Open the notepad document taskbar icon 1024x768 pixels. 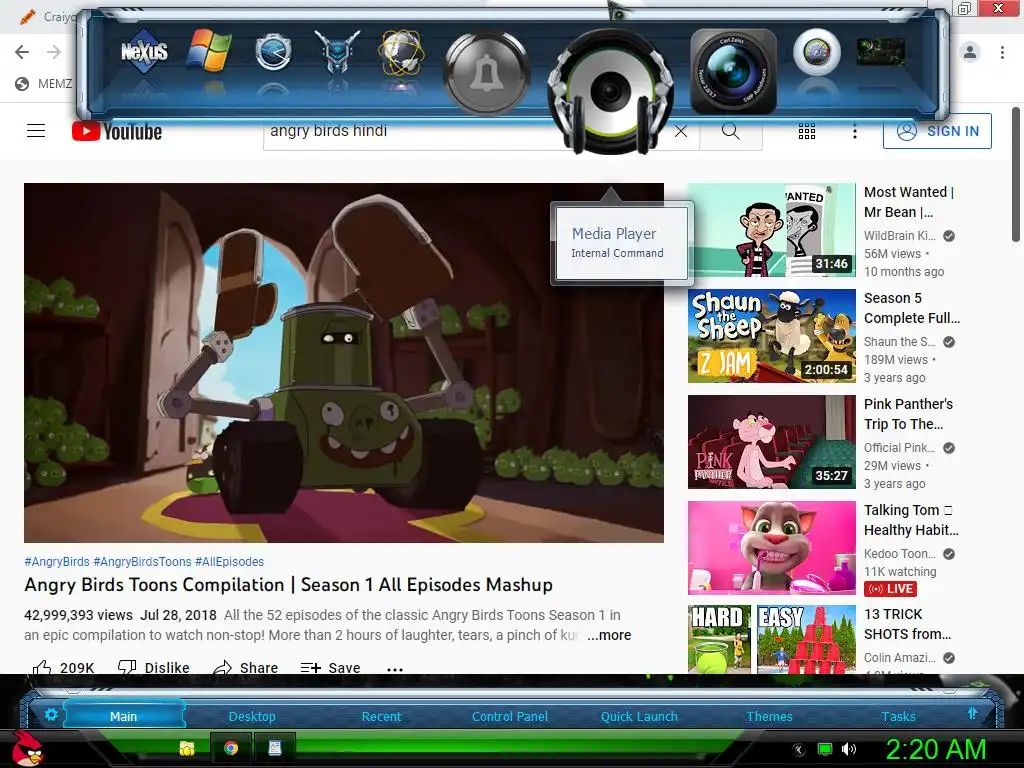tap(275, 748)
